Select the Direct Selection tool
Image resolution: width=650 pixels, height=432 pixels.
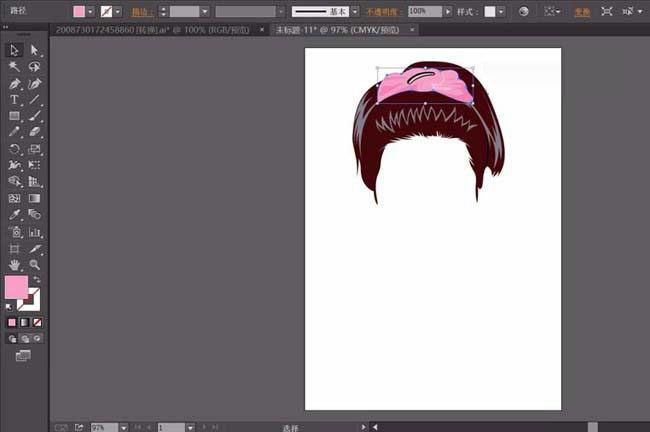click(34, 50)
